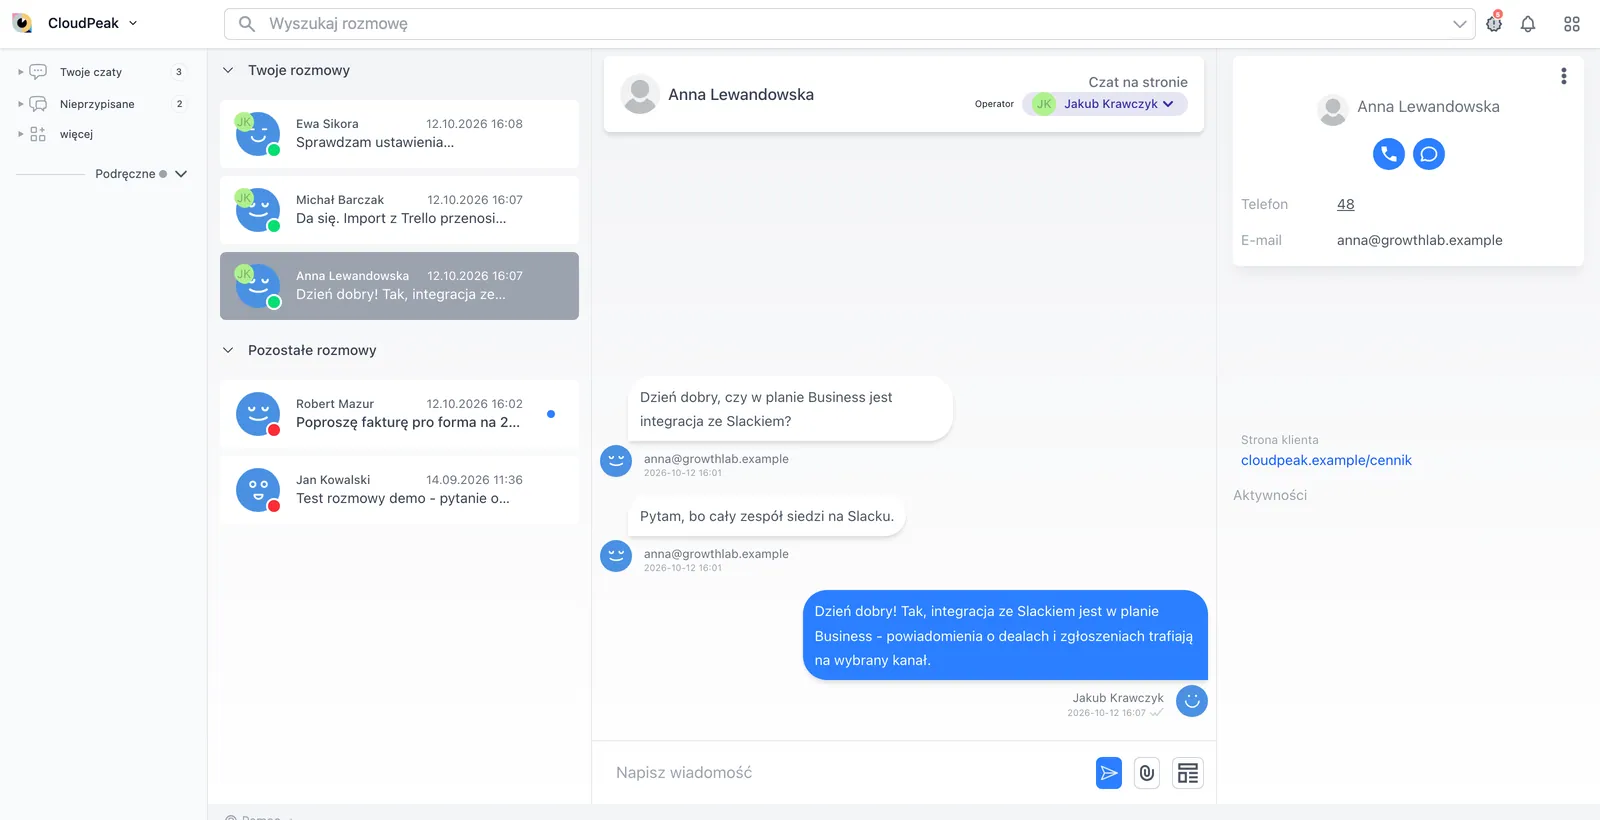Click Anna Lewandowska avatar in chat header
Viewport: 1600px width, 820px height.
[640, 94]
